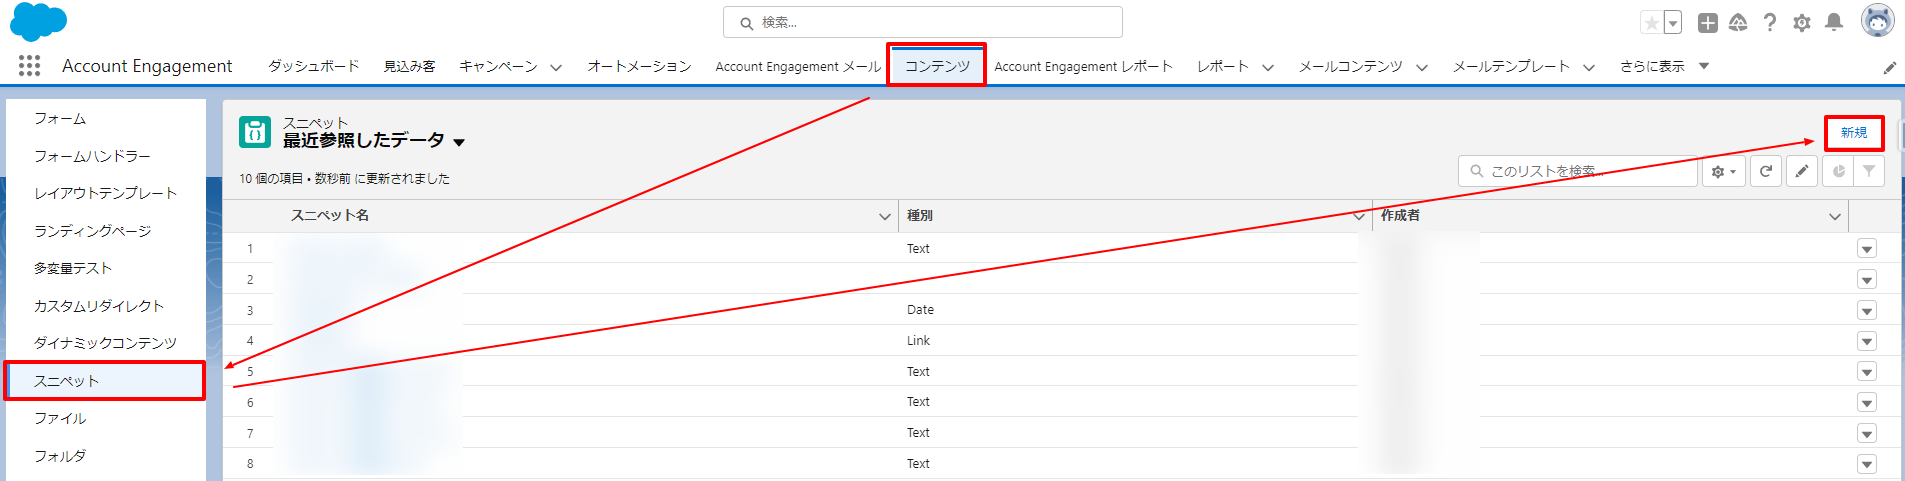Screen dimensions: 1905x481
Task: Select レイアウトテンプレート in the sidebar
Action: (x=105, y=193)
